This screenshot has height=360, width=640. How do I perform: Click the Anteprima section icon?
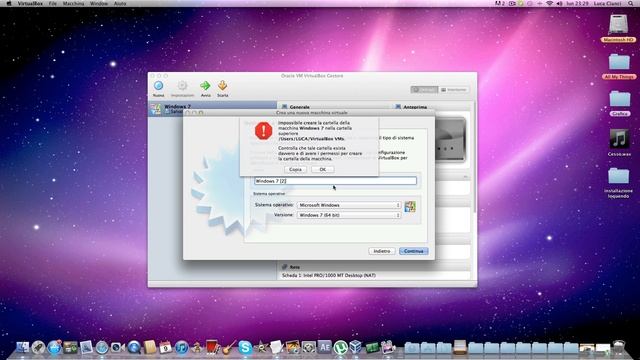point(398,107)
